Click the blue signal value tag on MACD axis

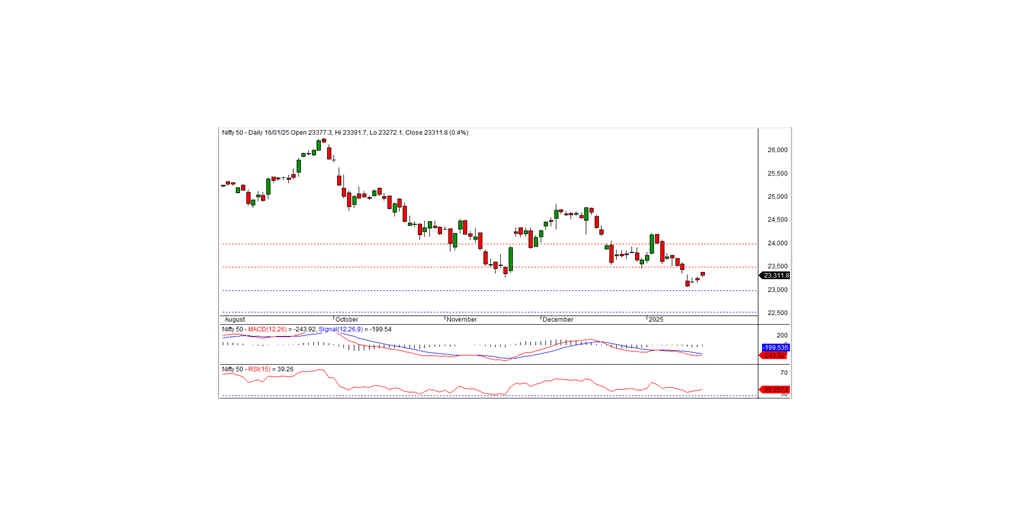[x=776, y=347]
